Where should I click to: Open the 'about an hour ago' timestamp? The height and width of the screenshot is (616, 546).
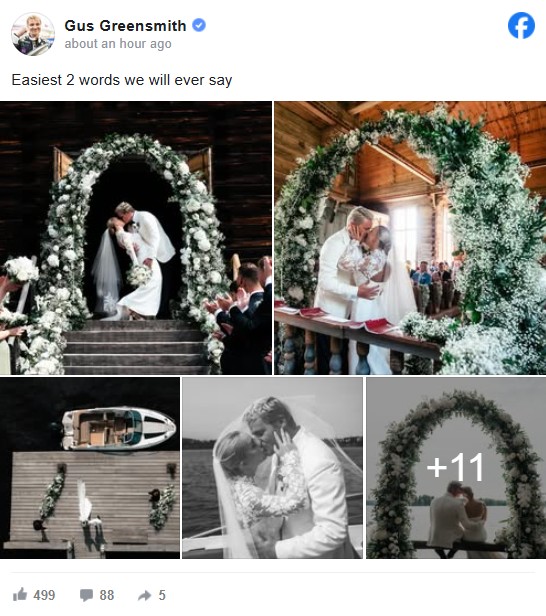pyautogui.click(x=118, y=44)
